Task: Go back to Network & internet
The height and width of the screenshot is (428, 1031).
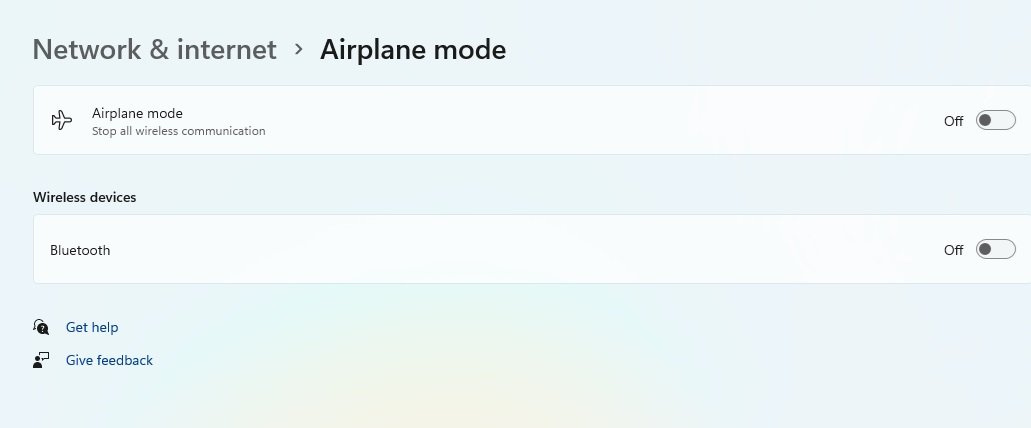Action: [x=155, y=49]
